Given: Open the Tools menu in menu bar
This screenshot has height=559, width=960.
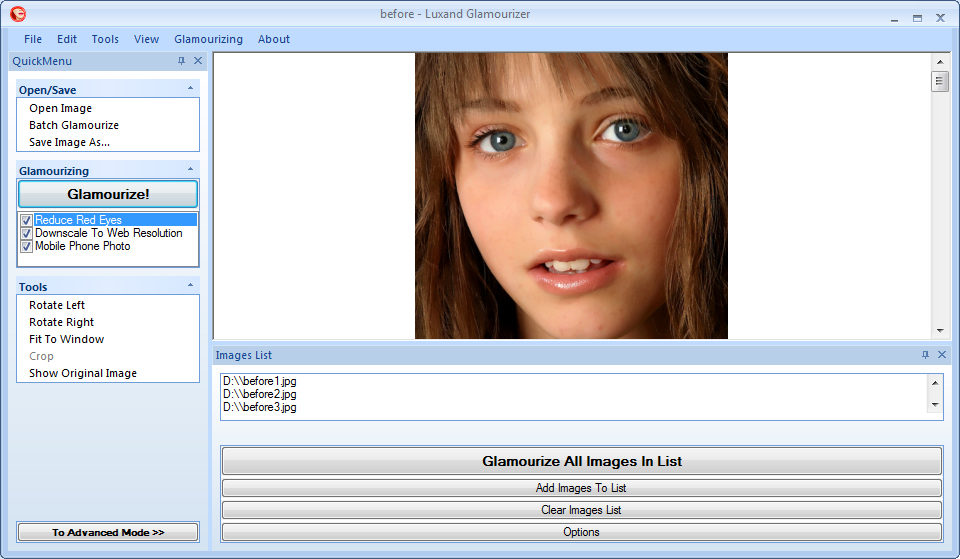Looking at the screenshot, I should 105,39.
